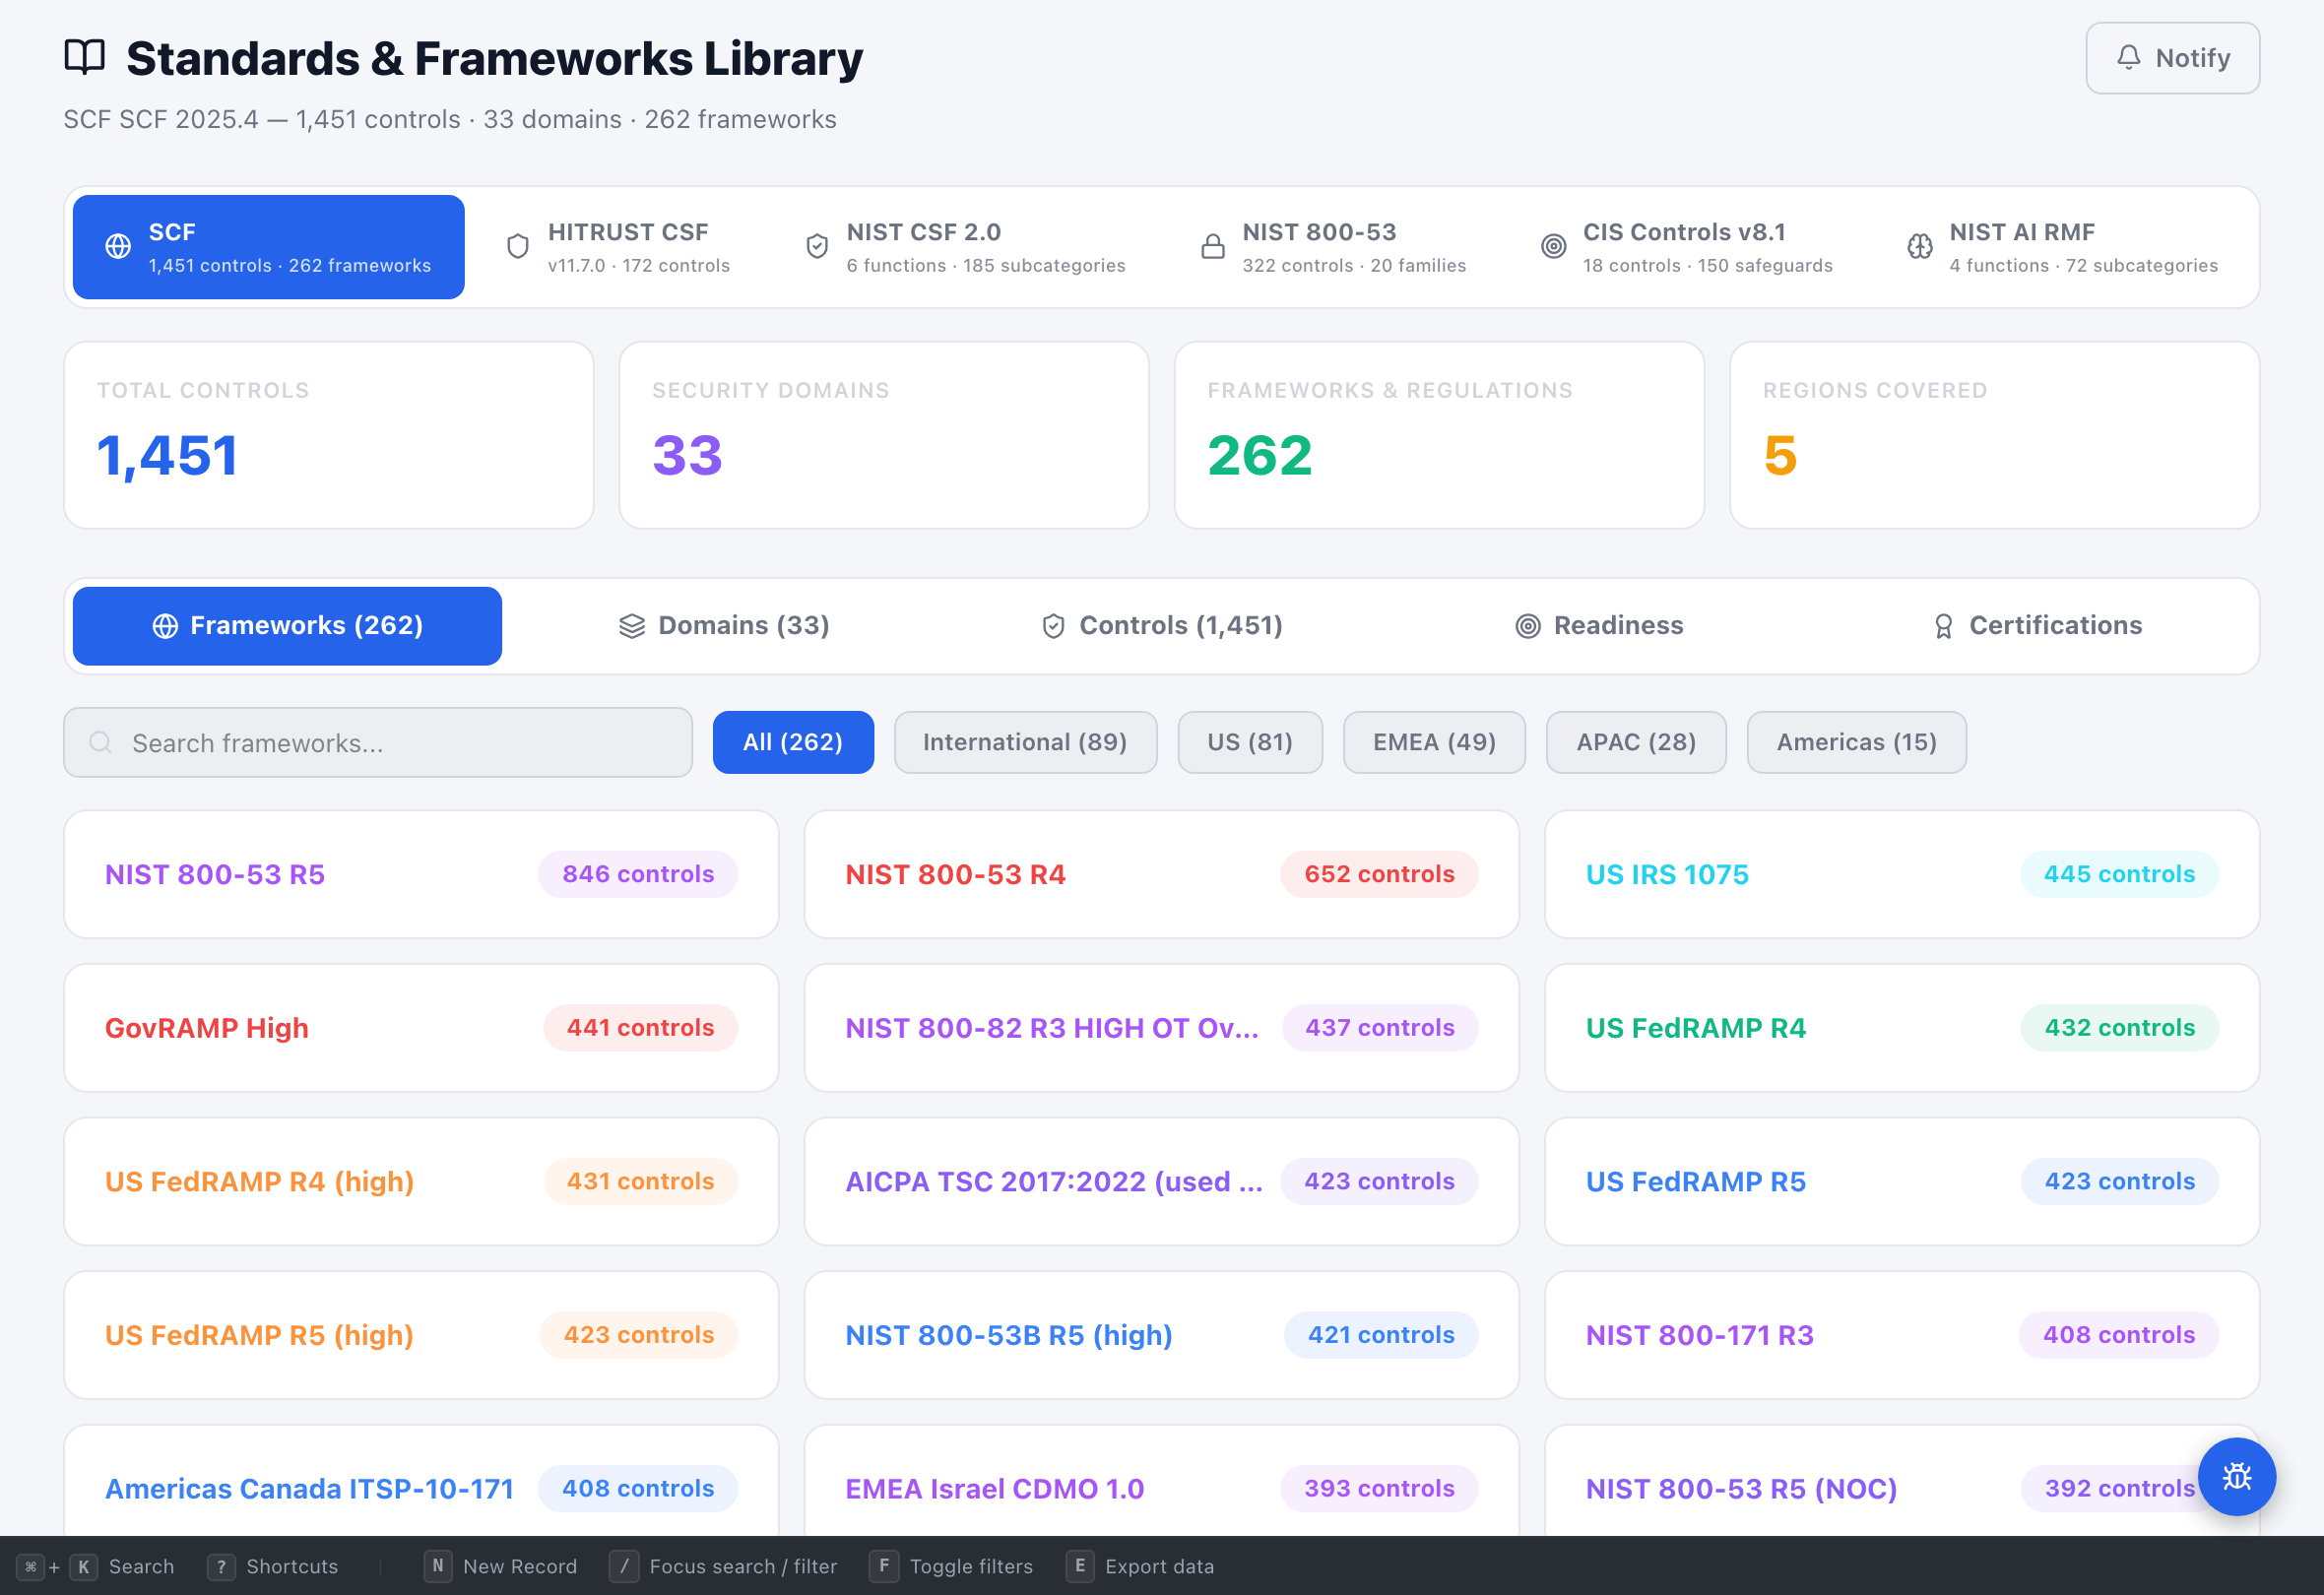Click the lock icon on the NIST 800-53 card

1213,246
